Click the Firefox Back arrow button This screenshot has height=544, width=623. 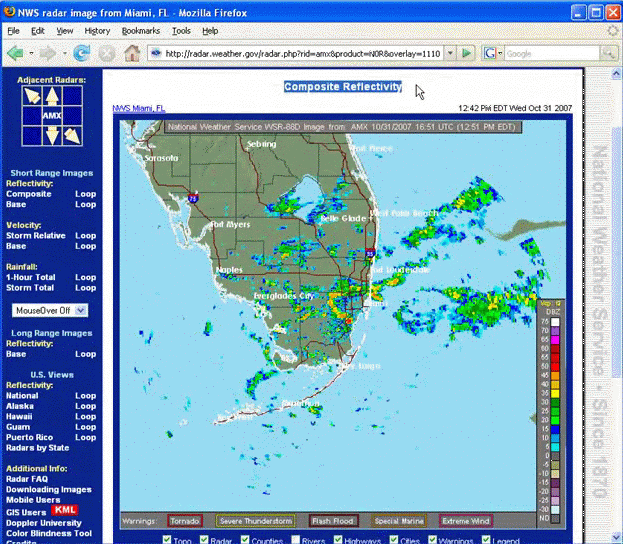click(x=15, y=53)
